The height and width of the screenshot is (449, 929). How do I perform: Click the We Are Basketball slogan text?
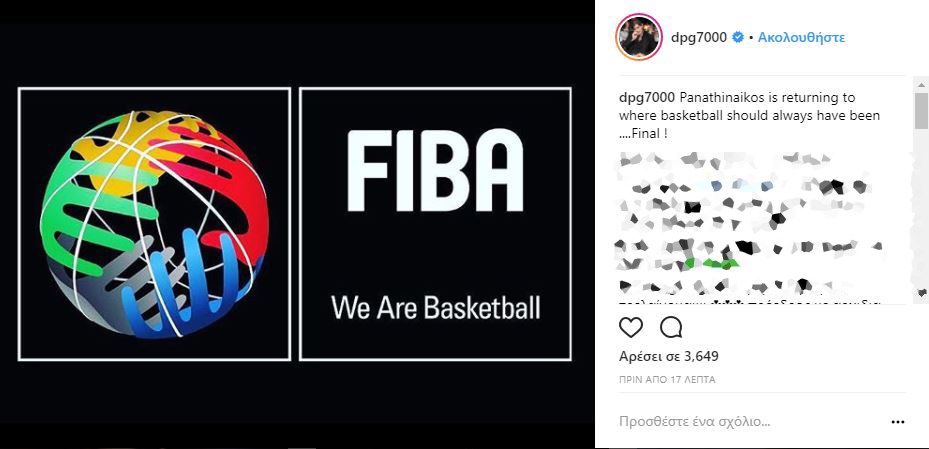click(435, 308)
